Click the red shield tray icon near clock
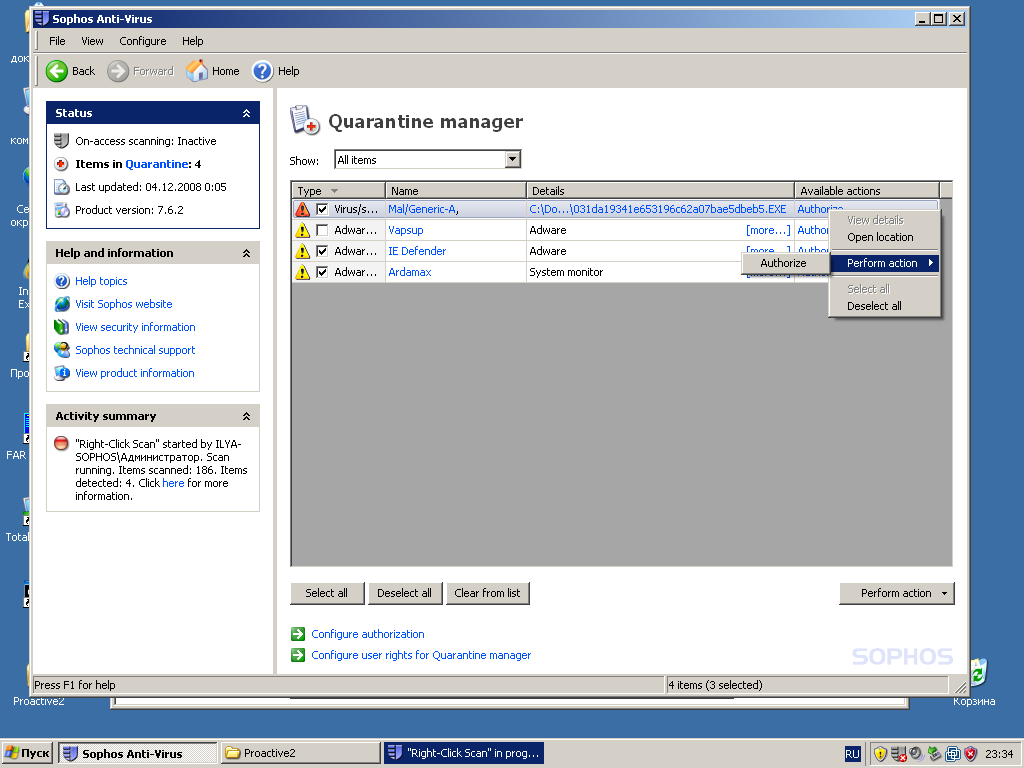 coord(970,754)
